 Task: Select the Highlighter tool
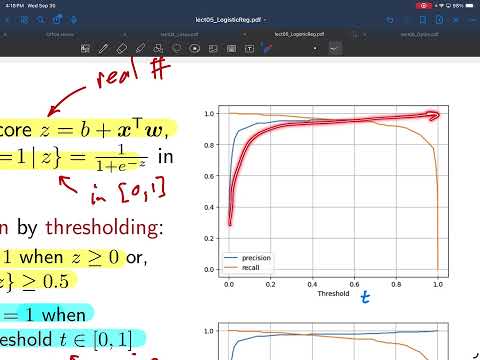(140, 49)
